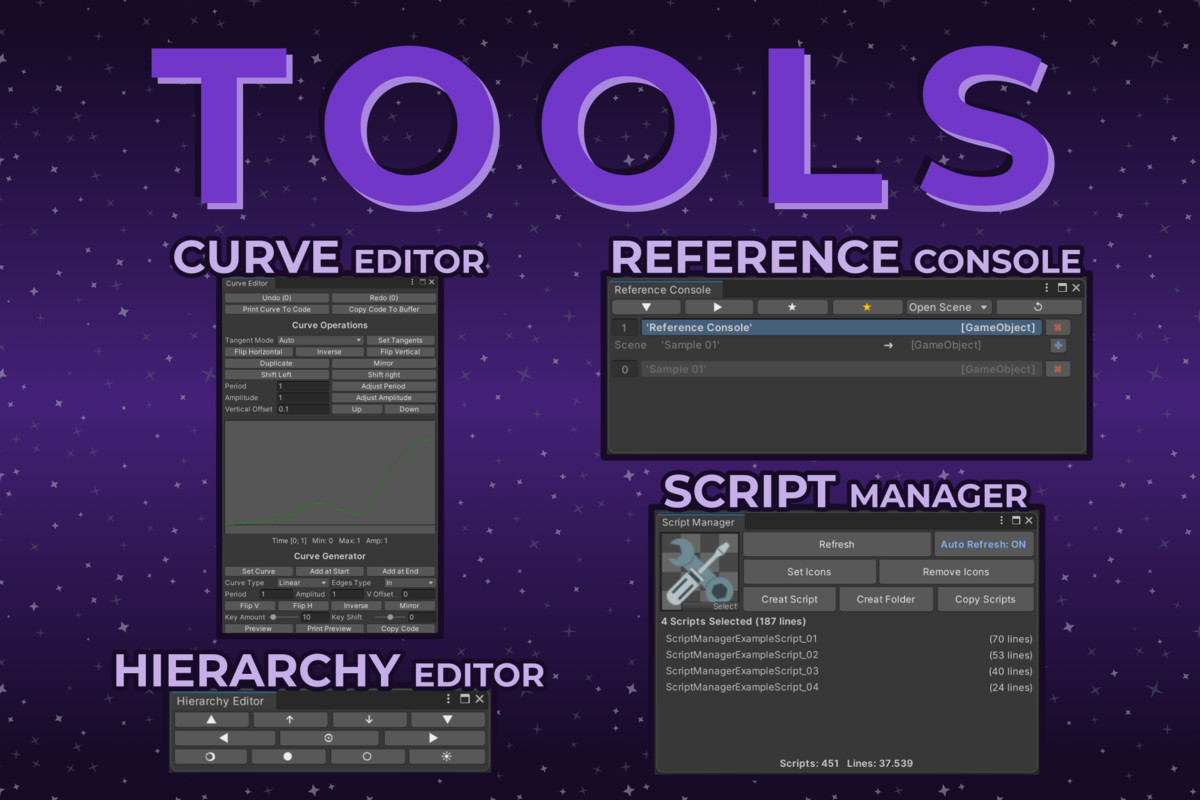Click the thin down arrow in Hierarchy Editor

[x=369, y=719]
